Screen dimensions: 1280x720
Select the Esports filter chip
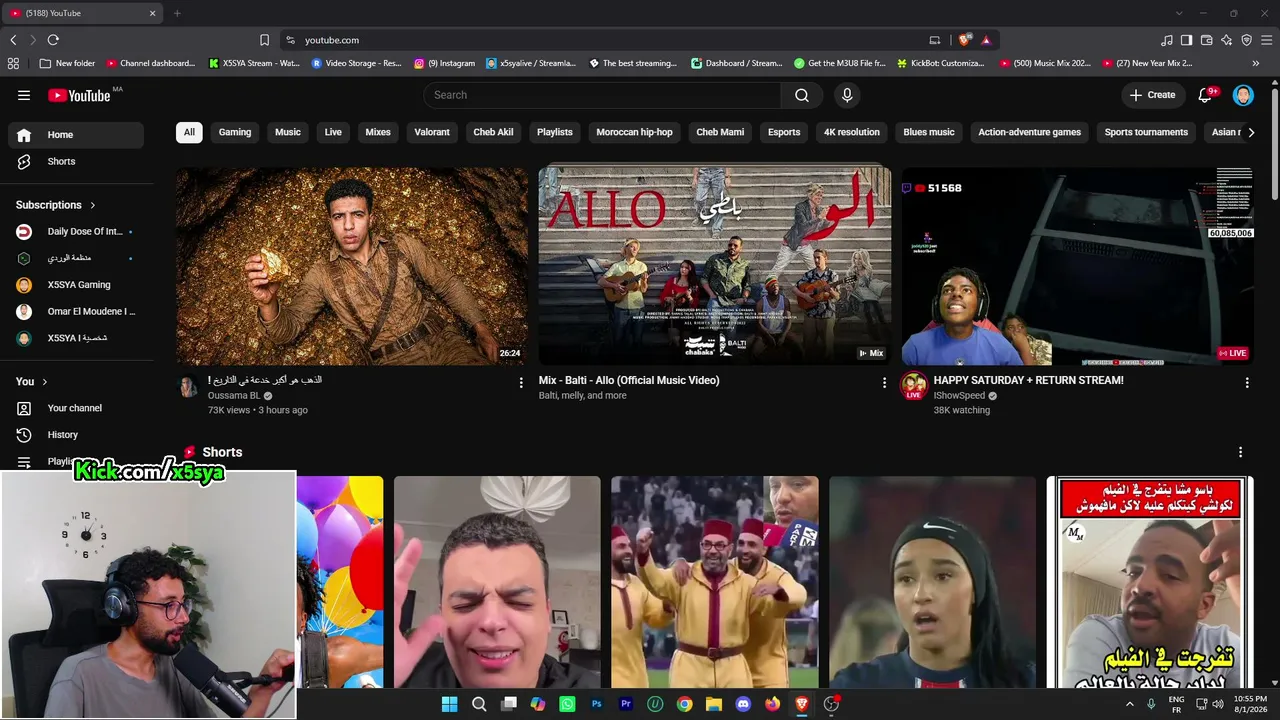pos(784,132)
